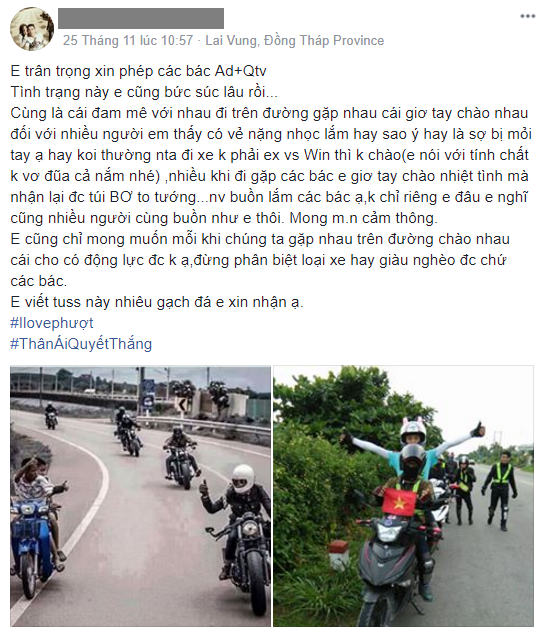Click the man in reflective vest walking
Image resolution: width=539 pixels, height=633 pixels.
coord(500,489)
